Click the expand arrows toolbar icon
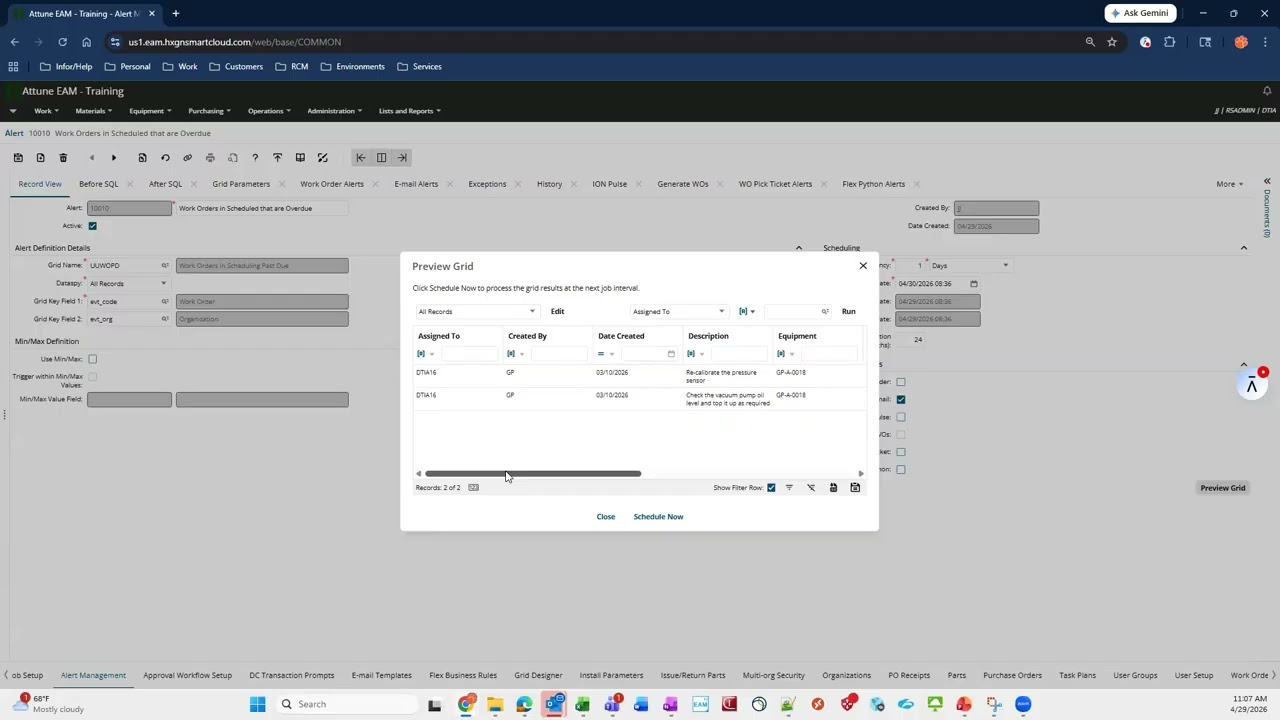The width and height of the screenshot is (1280, 720). point(322,158)
